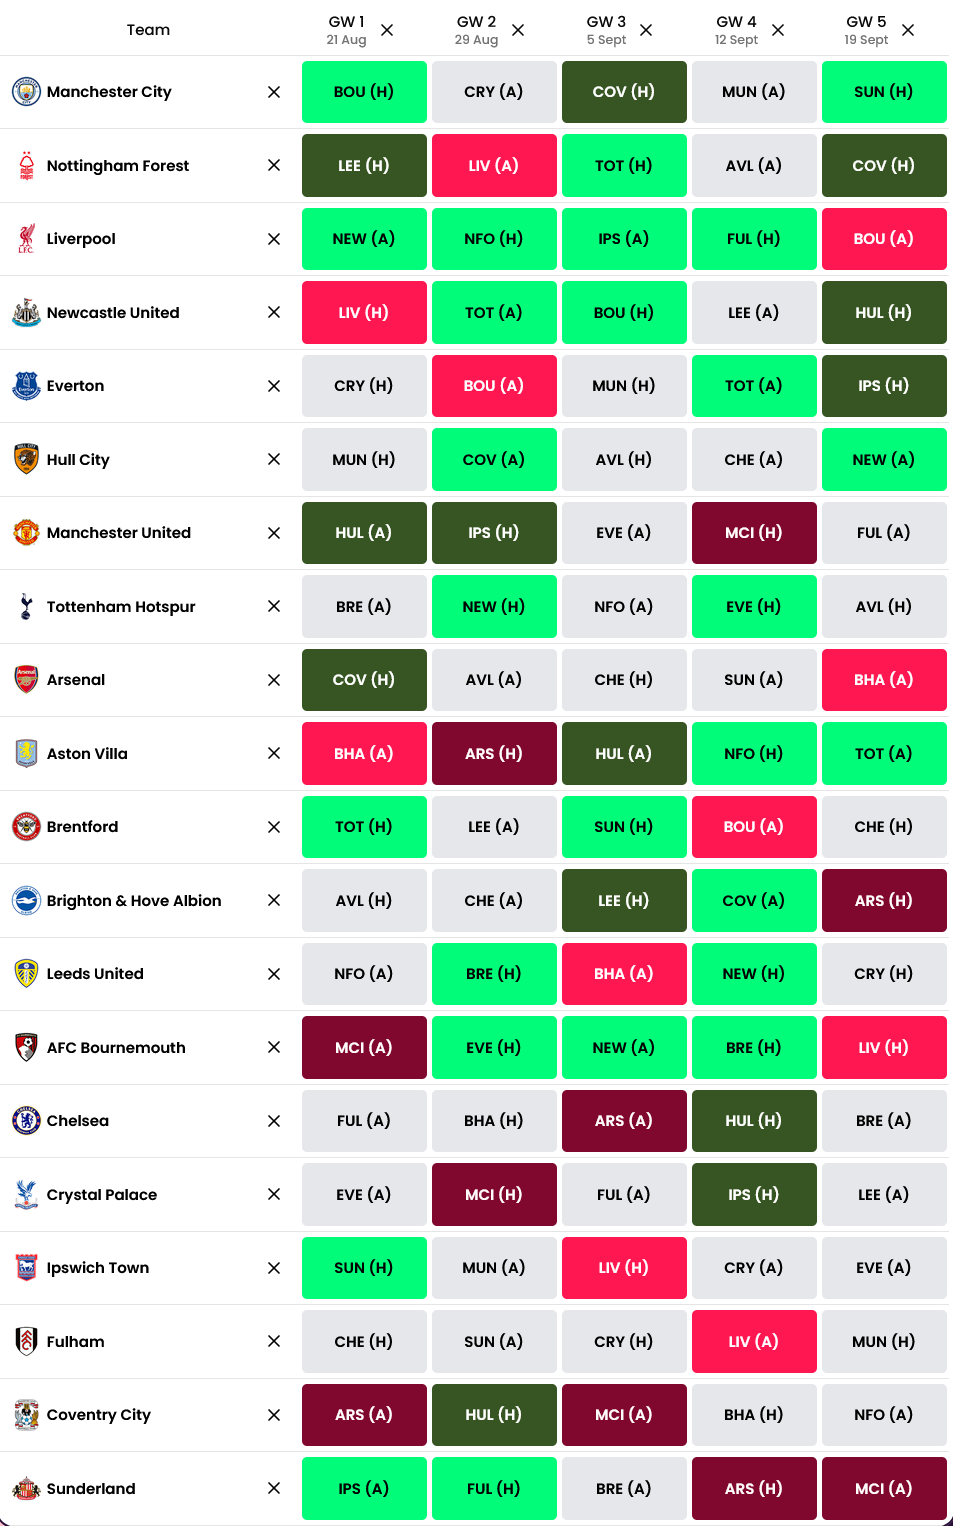953x1526 pixels.
Task: Select Brighton & Hove Albion team name
Action: pyautogui.click(x=134, y=901)
